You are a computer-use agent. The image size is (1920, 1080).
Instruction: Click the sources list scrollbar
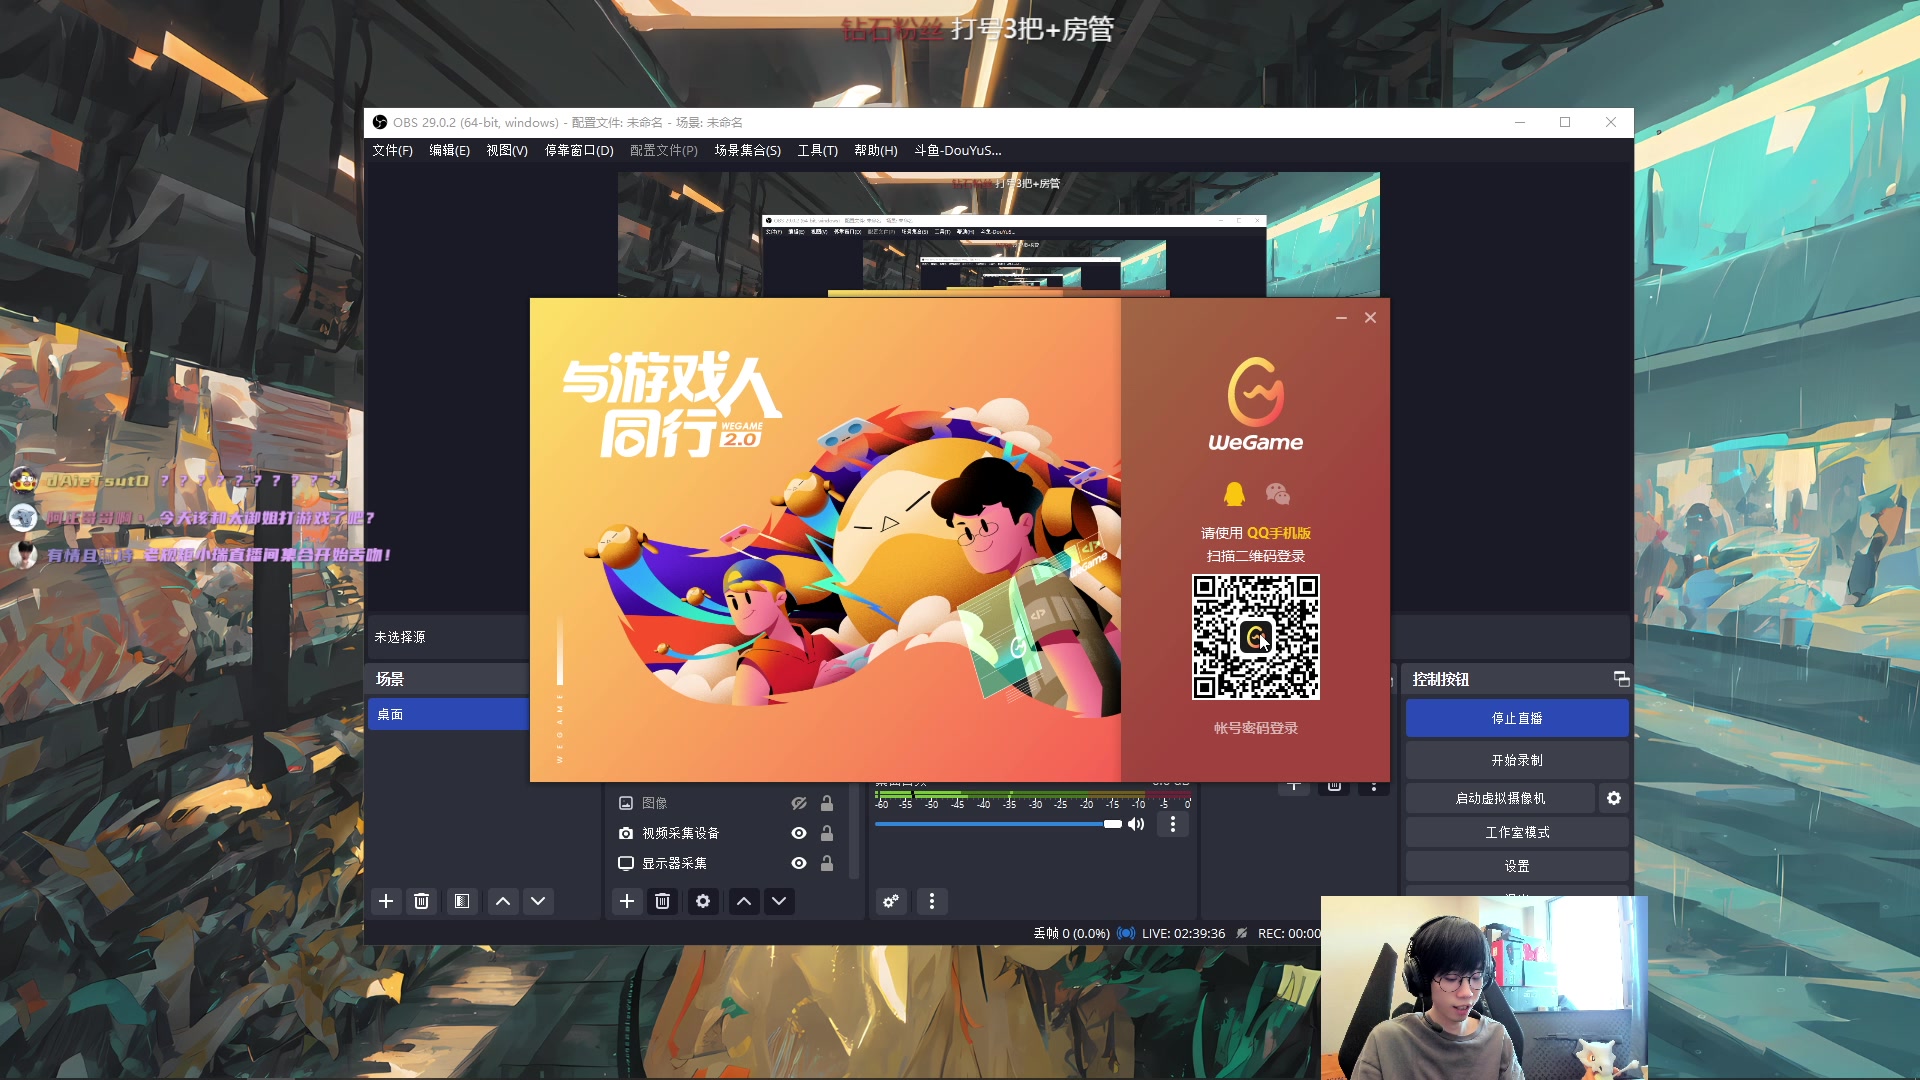click(854, 832)
